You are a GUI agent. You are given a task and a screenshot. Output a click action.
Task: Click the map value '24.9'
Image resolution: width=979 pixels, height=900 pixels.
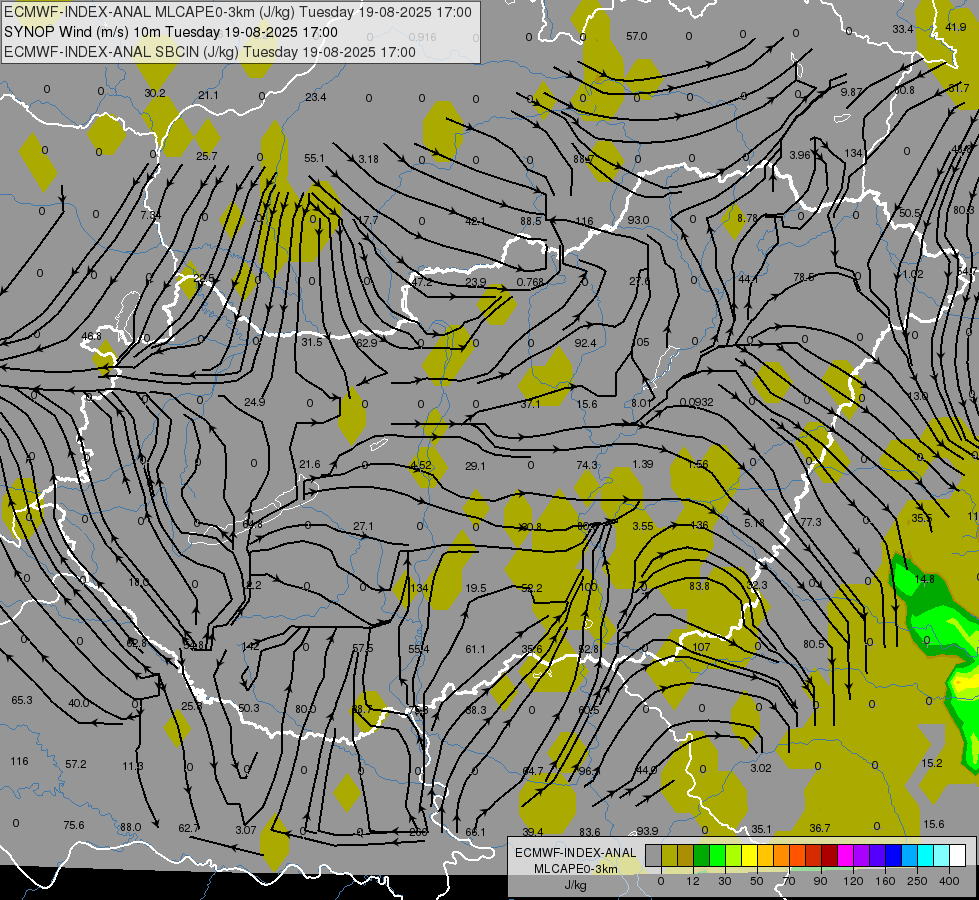(255, 402)
